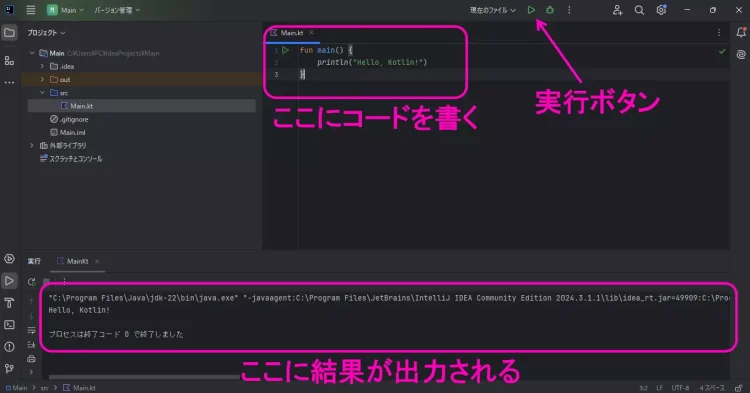The height and width of the screenshot is (393, 750).
Task: Open the main hamburger menu
Action: pos(31,10)
